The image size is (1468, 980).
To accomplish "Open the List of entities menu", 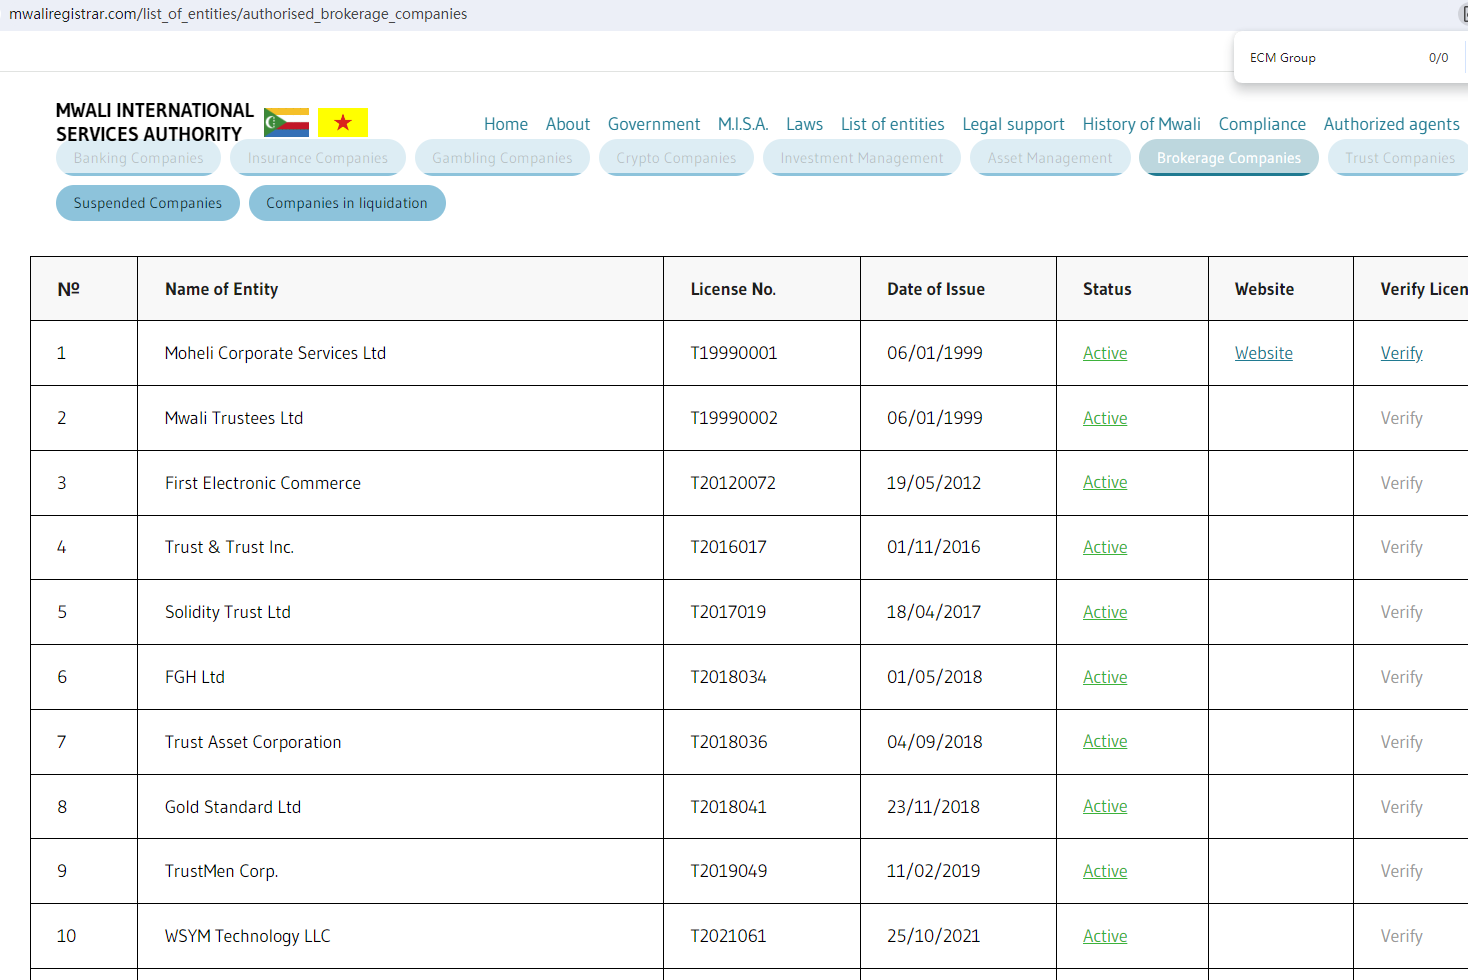I will [892, 124].
